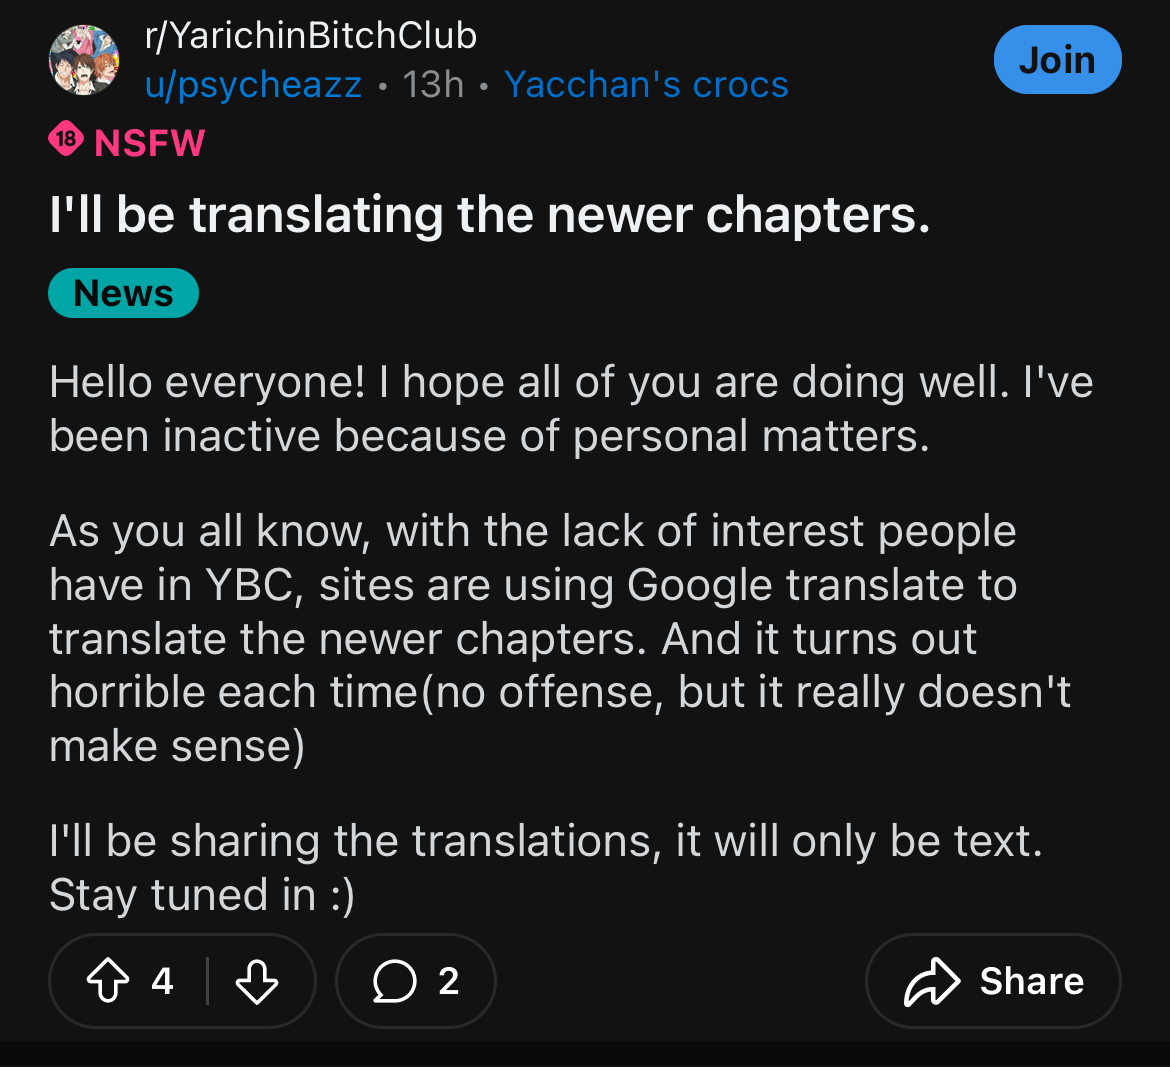Tap the paragraph beginning Hello everyone

(x=570, y=409)
